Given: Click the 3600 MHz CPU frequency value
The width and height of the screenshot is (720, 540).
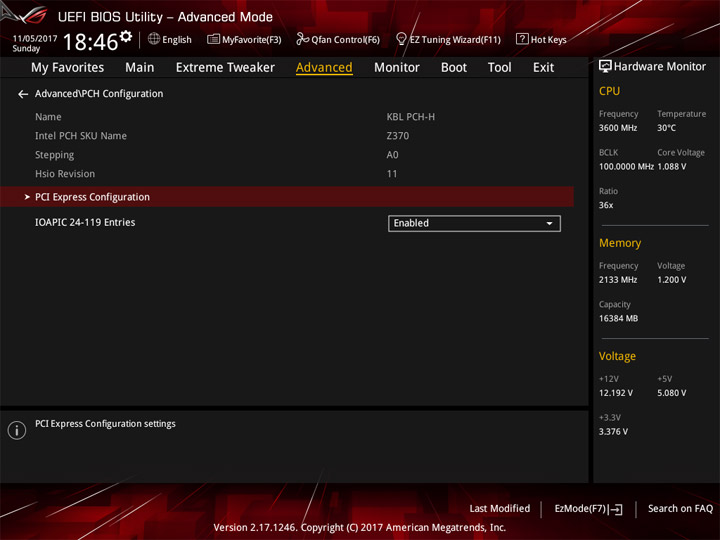Looking at the screenshot, I should [618, 128].
